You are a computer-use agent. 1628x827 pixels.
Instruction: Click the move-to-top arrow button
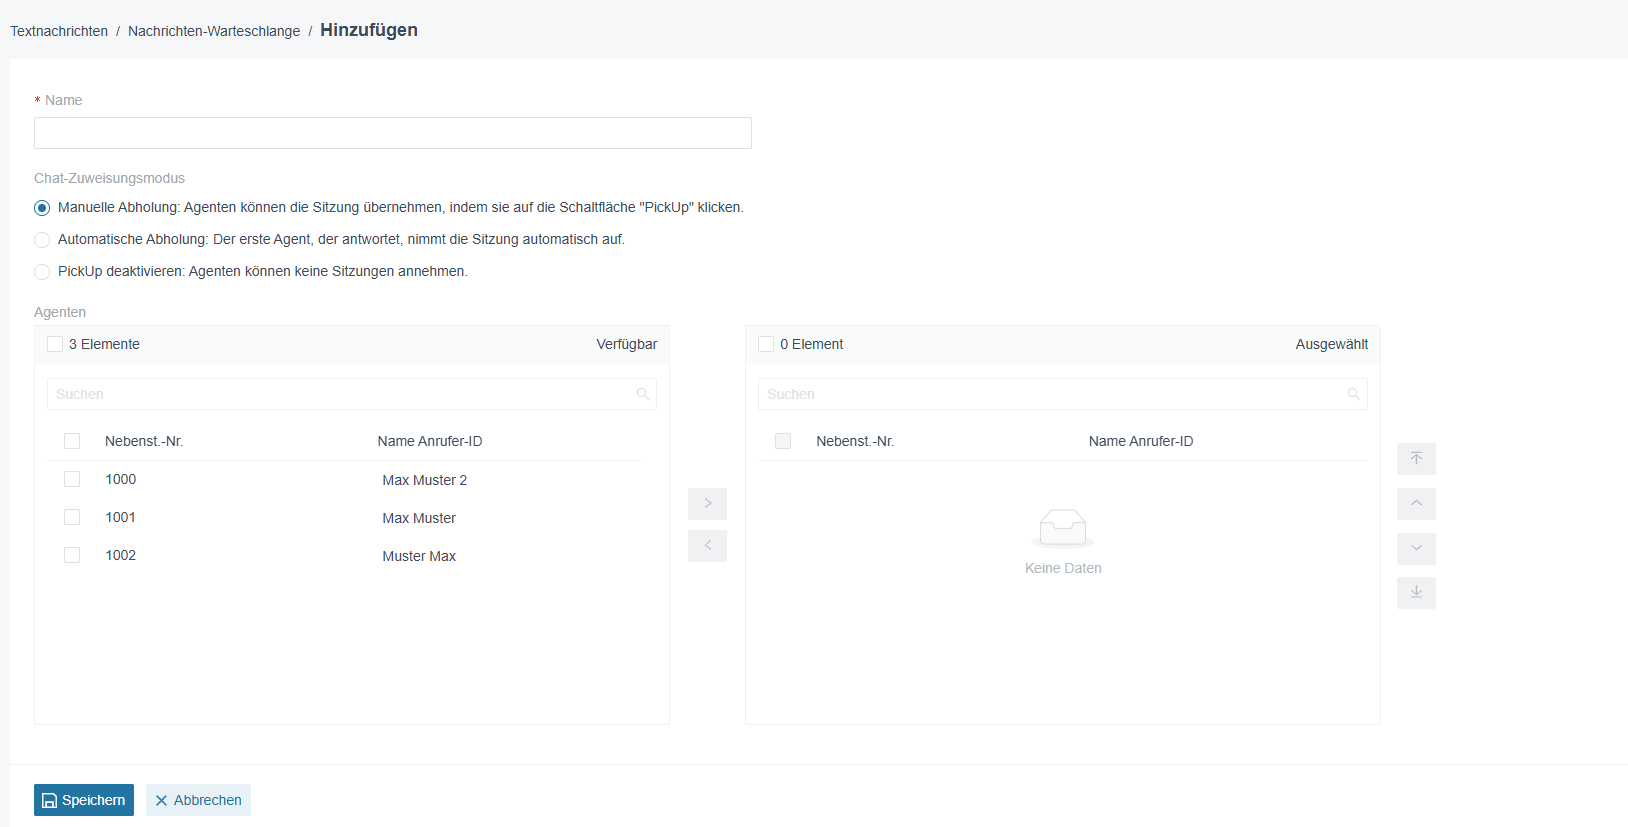tap(1416, 459)
